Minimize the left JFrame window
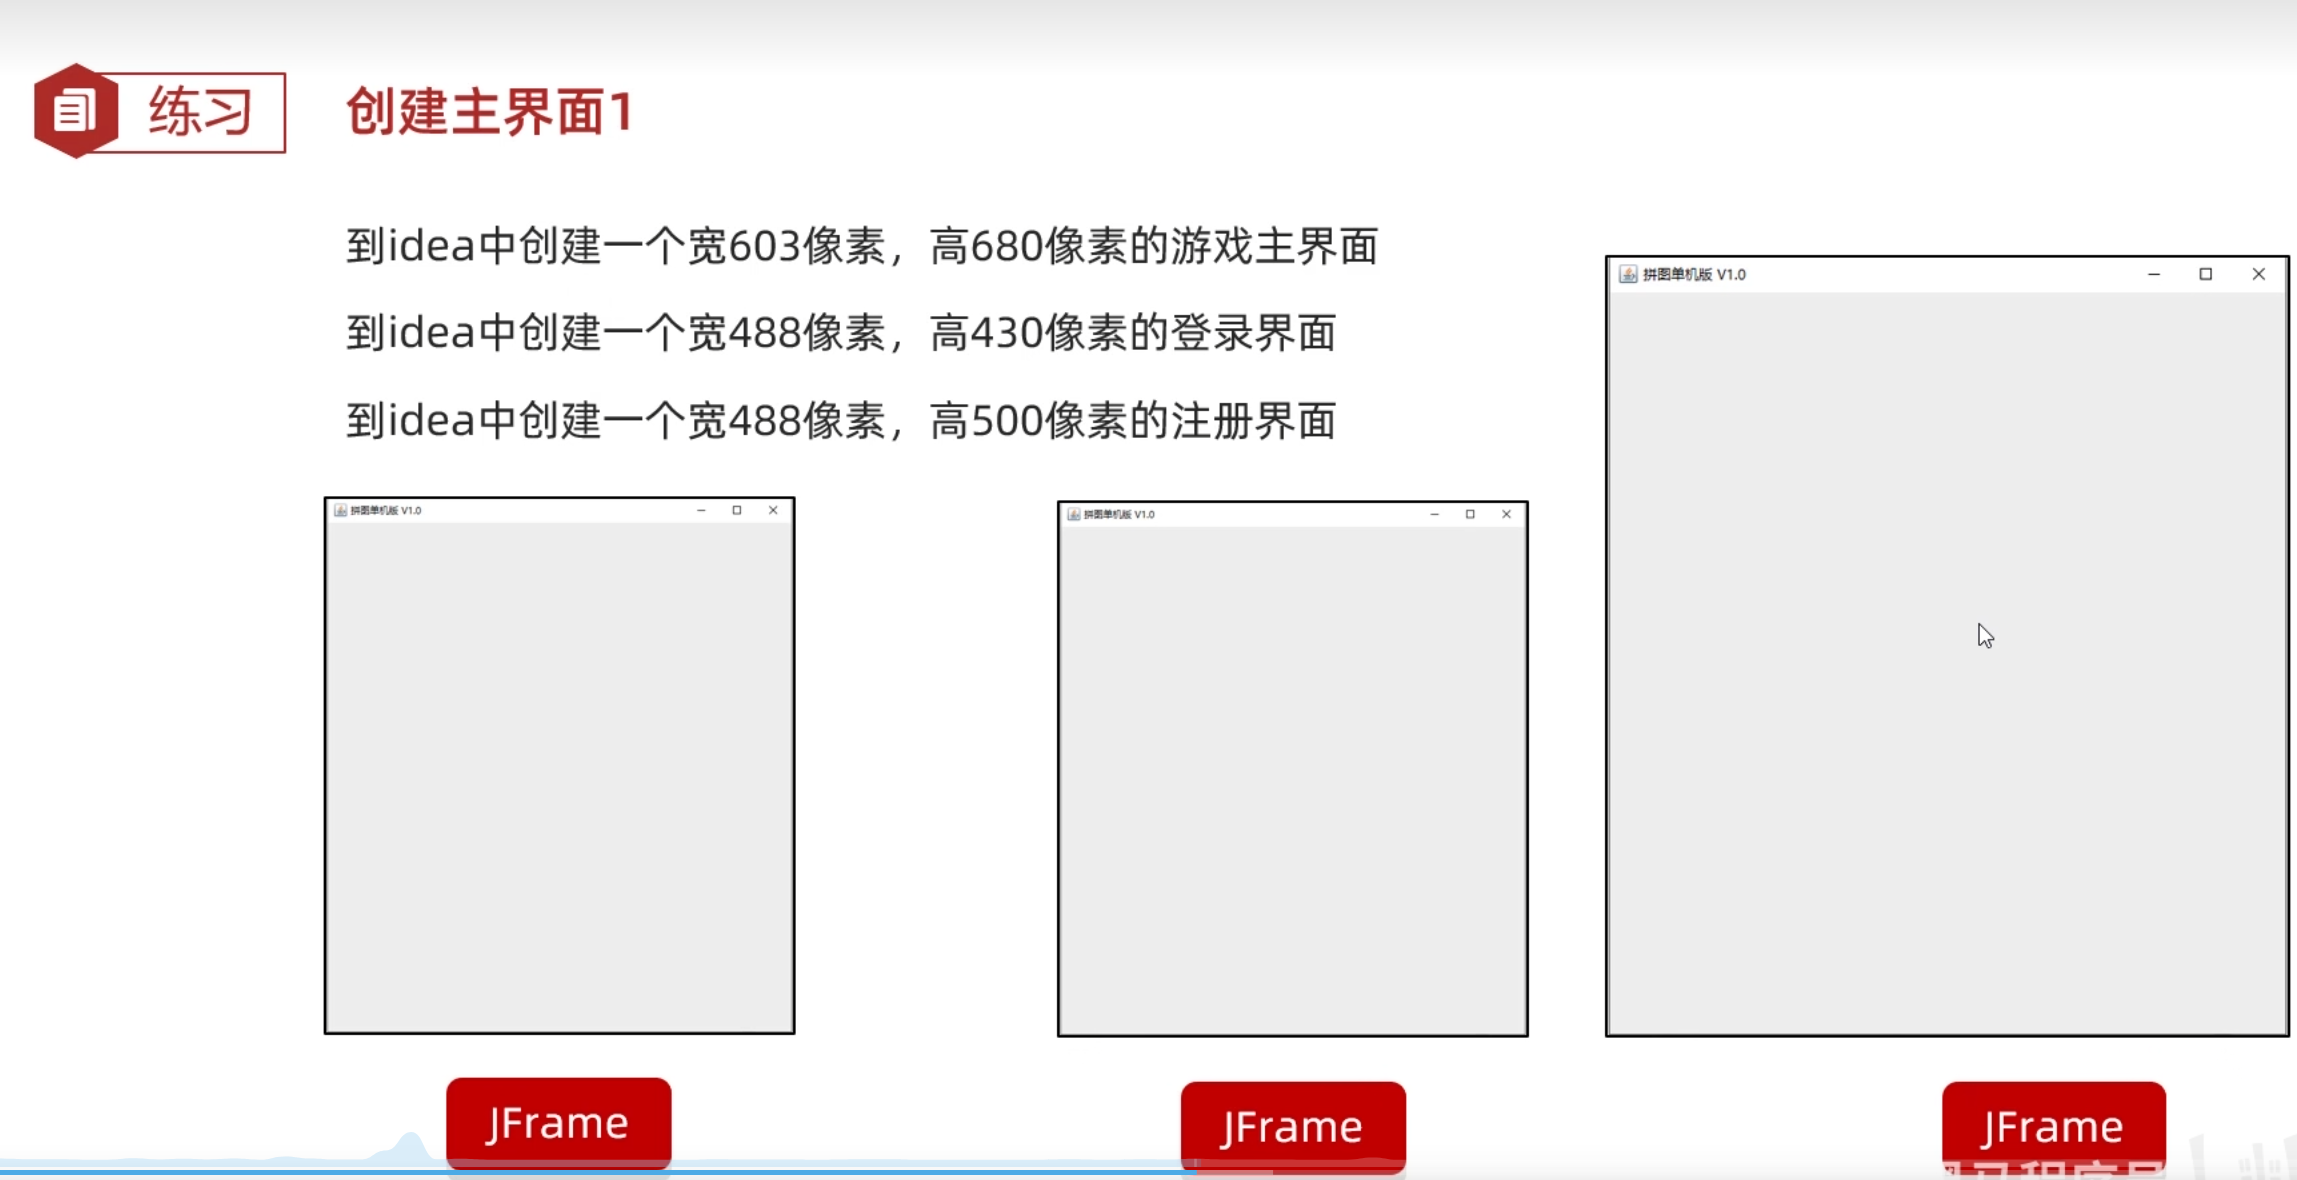 click(x=701, y=510)
